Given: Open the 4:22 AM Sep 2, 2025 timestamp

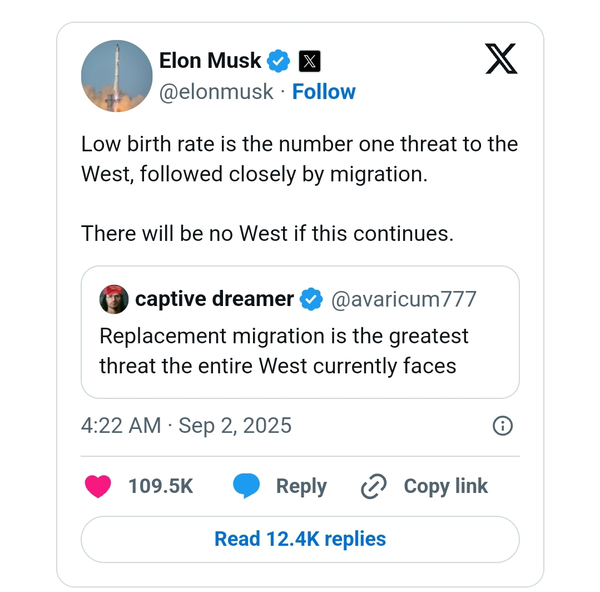Looking at the screenshot, I should (186, 426).
